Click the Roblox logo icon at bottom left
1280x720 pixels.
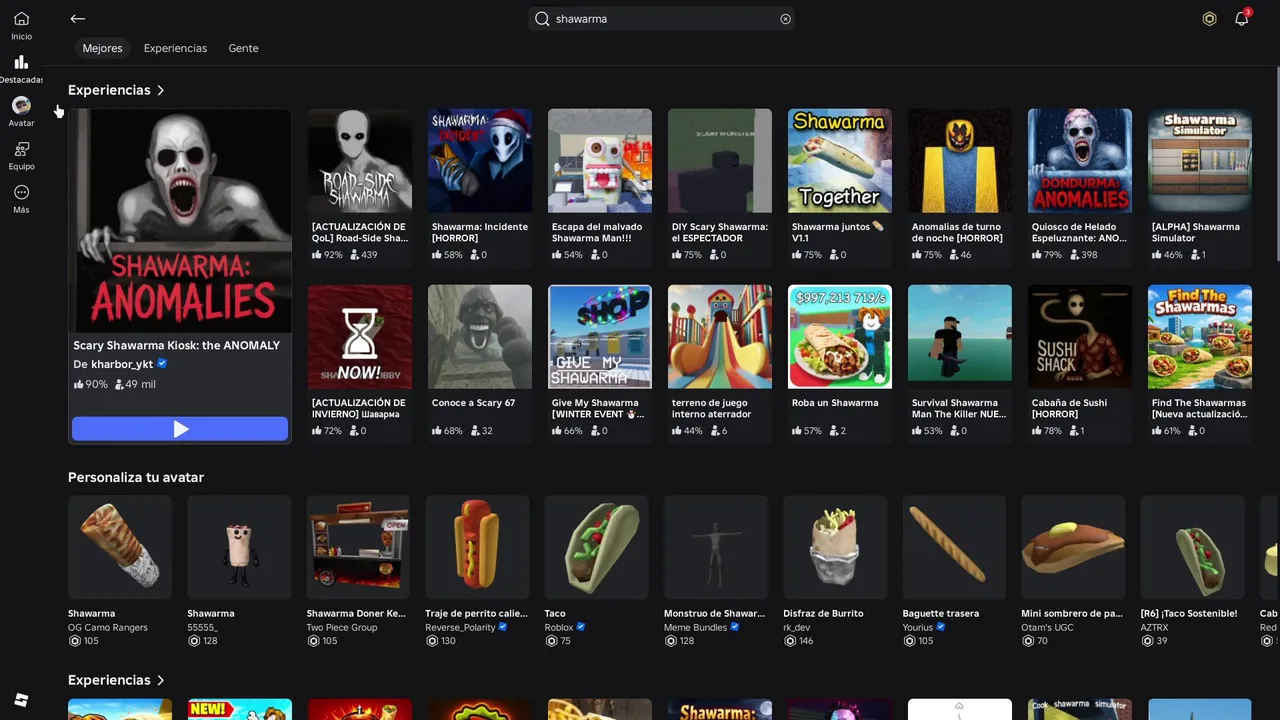pos(21,699)
